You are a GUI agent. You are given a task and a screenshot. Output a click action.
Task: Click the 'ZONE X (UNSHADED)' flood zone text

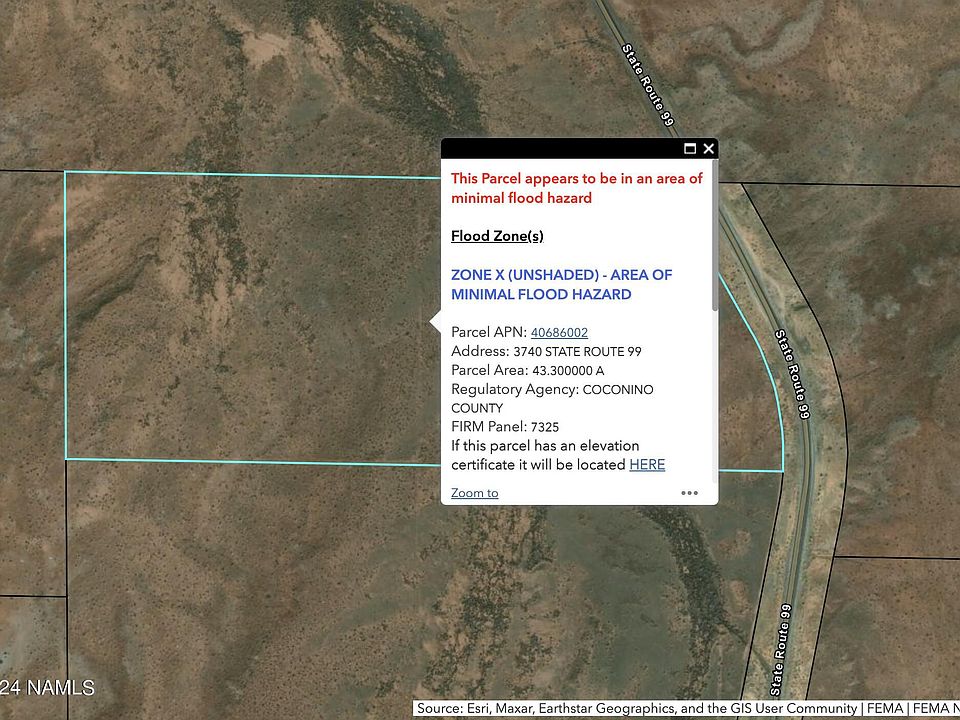(561, 285)
